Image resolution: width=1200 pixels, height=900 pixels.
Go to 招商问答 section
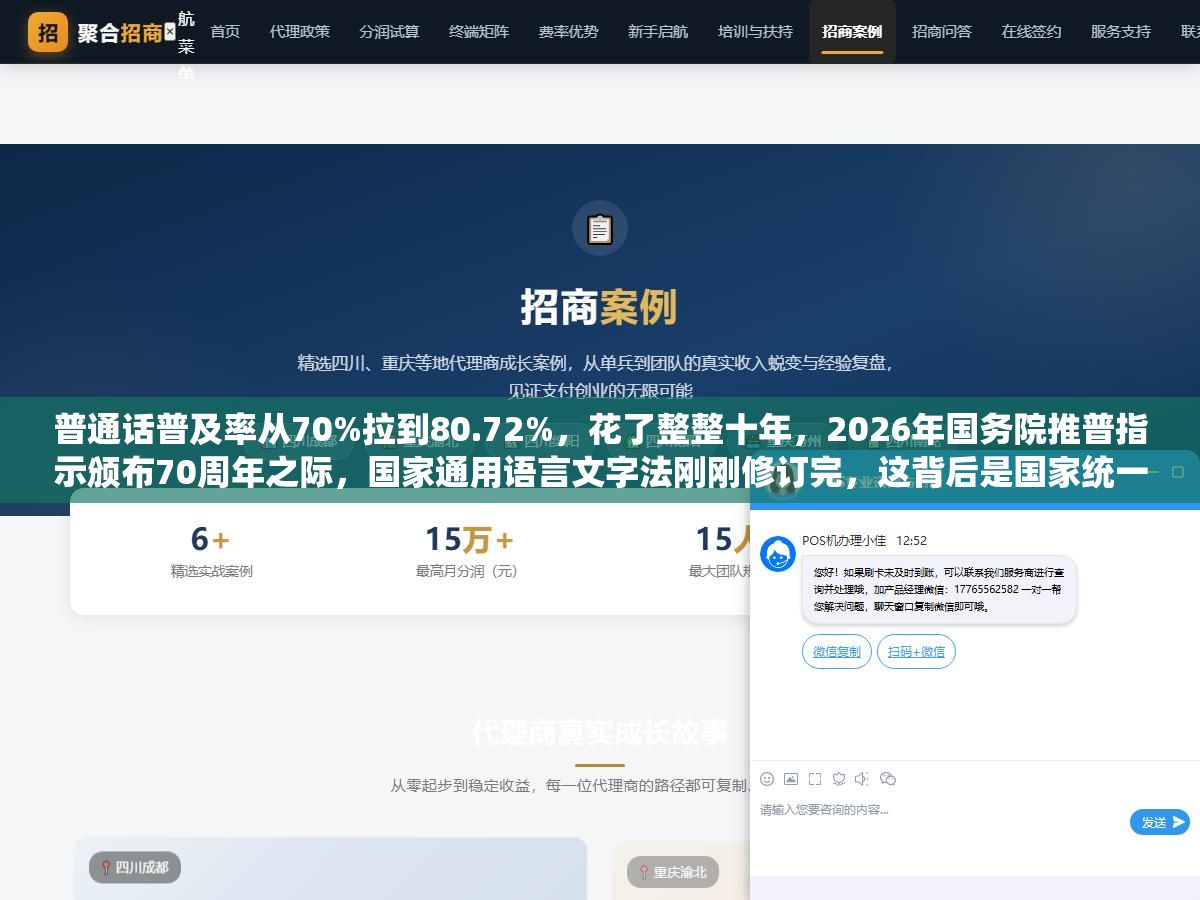(942, 32)
